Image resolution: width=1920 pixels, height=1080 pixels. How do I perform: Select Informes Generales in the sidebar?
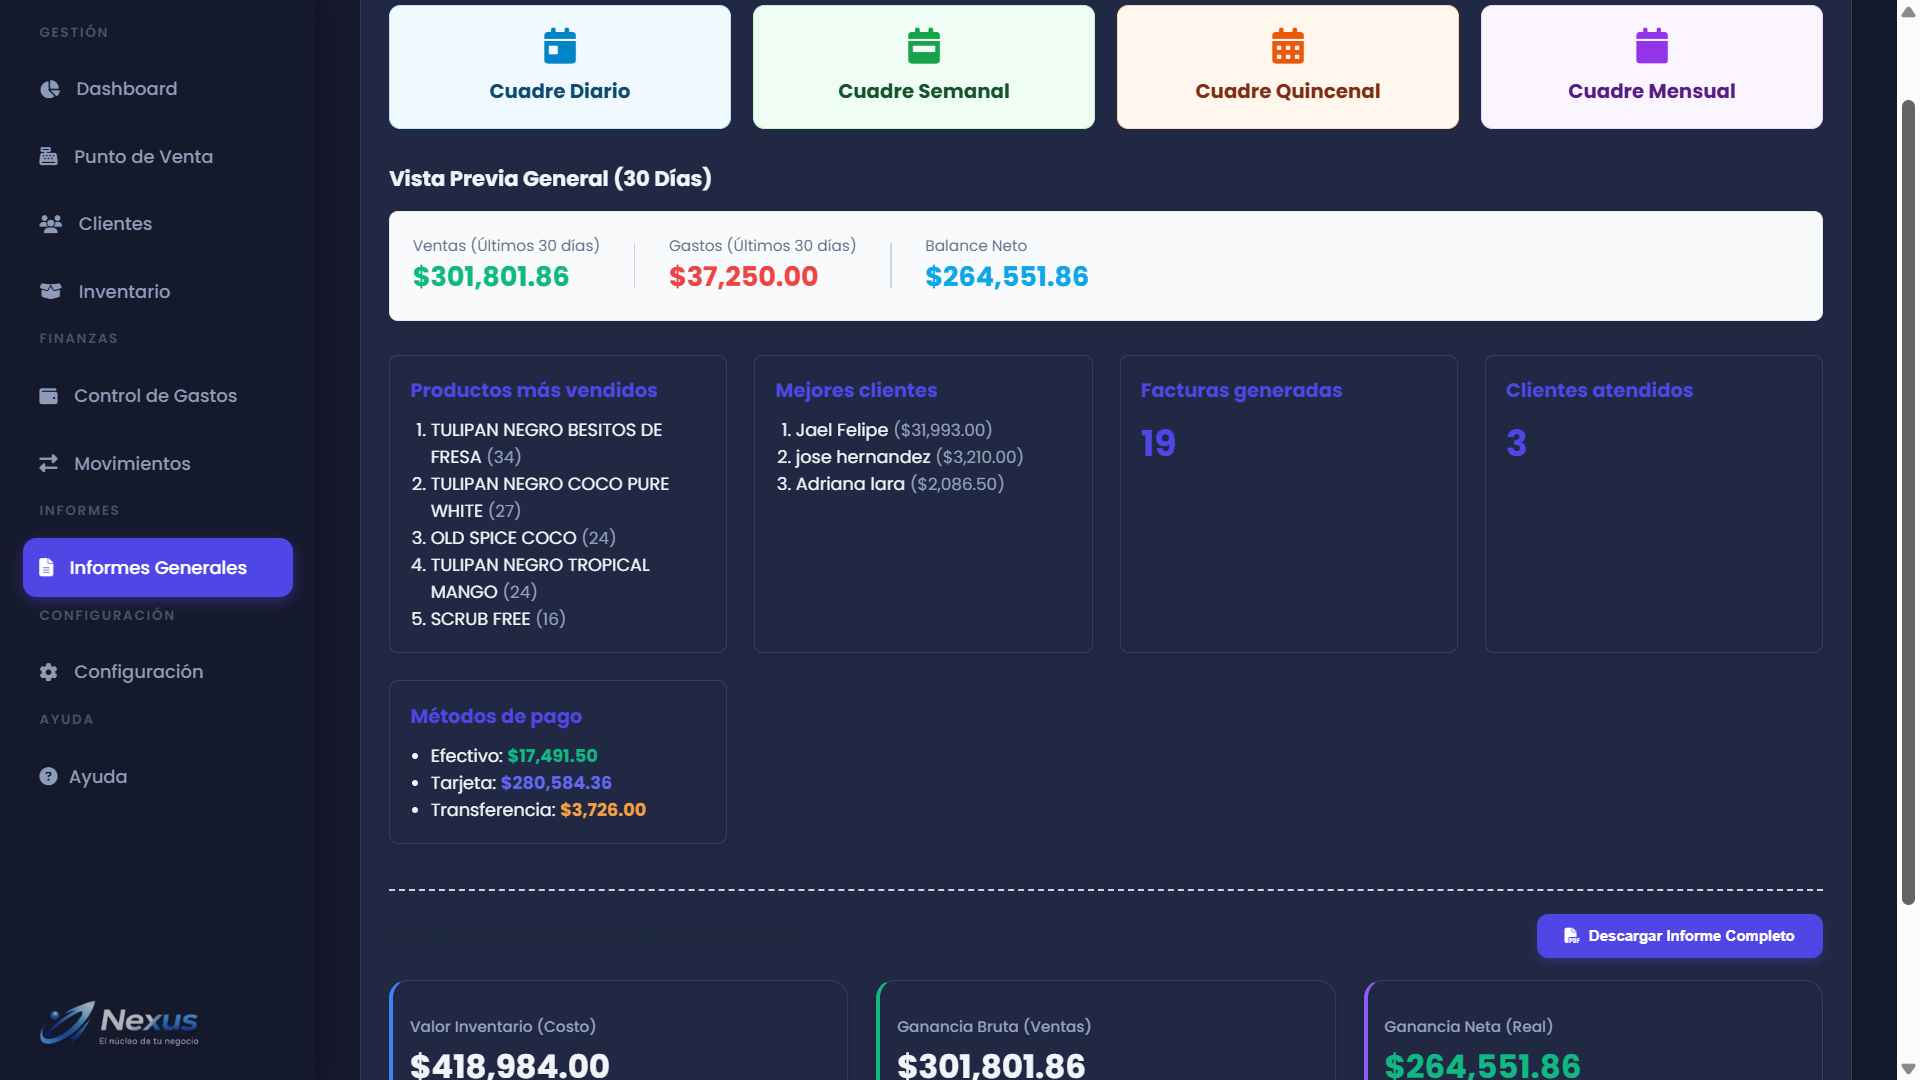coord(158,568)
